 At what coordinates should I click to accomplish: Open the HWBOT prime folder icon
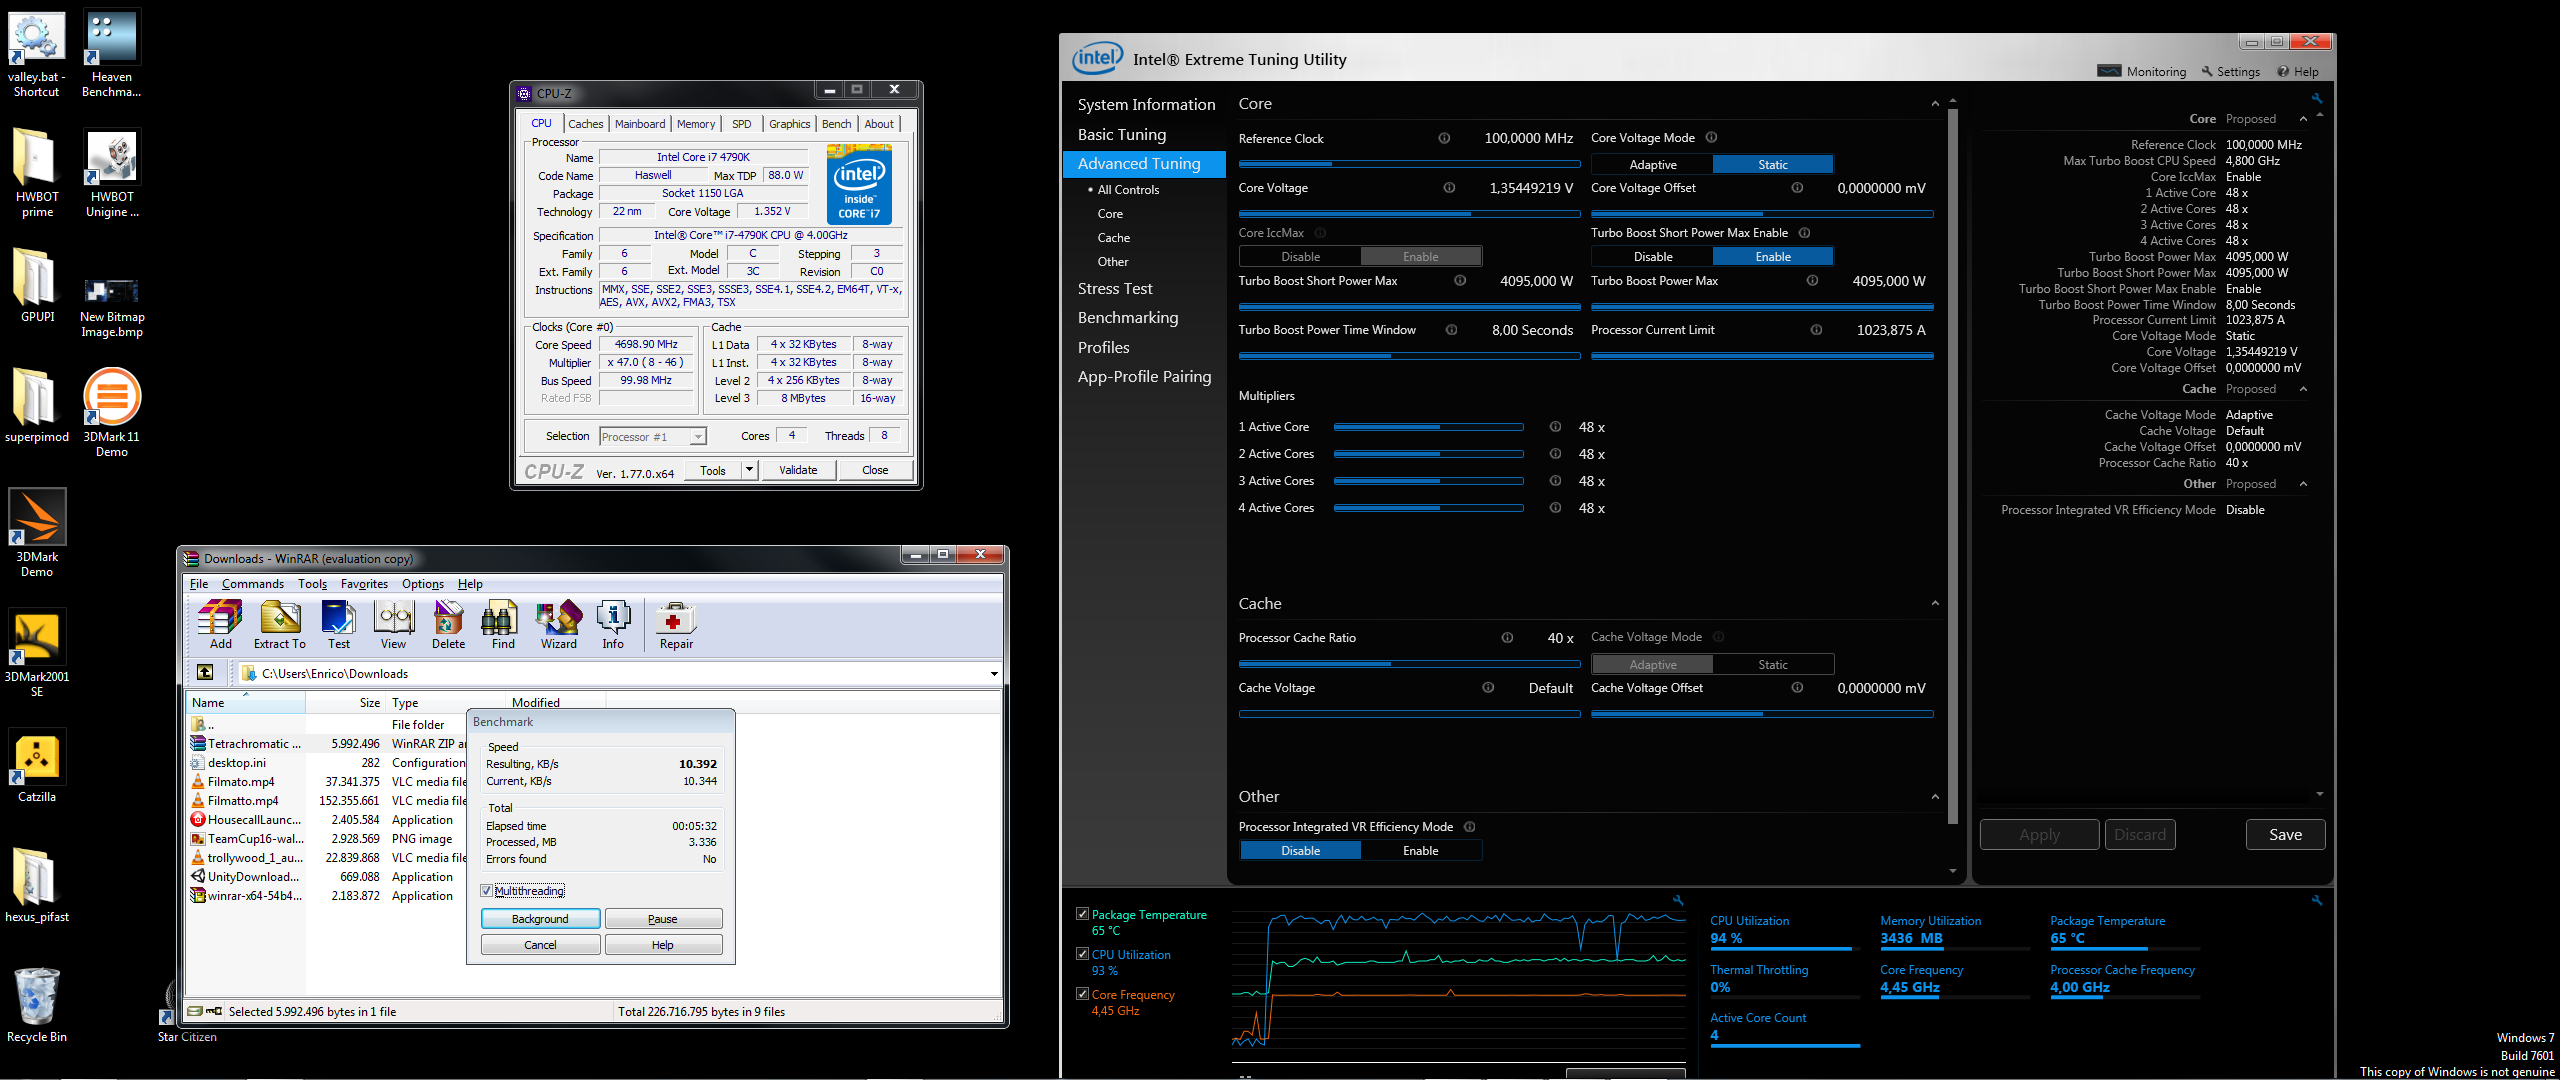point(37,173)
